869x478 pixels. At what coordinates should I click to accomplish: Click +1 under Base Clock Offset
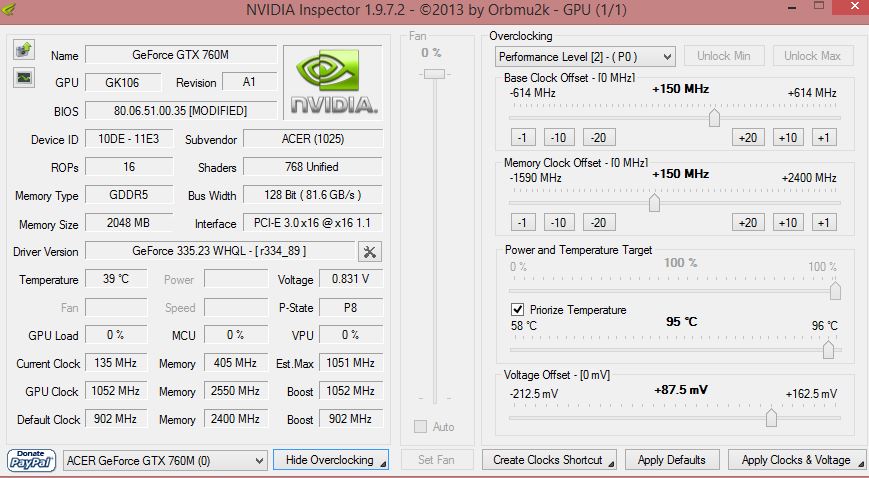(824, 138)
